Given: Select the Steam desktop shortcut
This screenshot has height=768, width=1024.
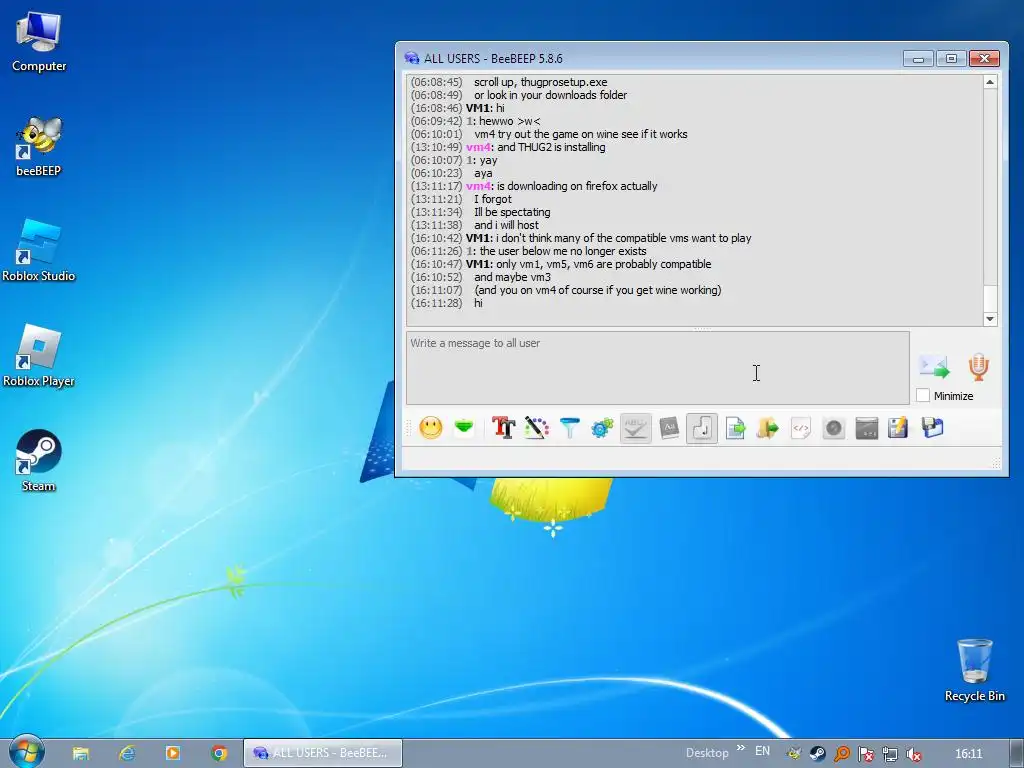Looking at the screenshot, I should point(39,461).
